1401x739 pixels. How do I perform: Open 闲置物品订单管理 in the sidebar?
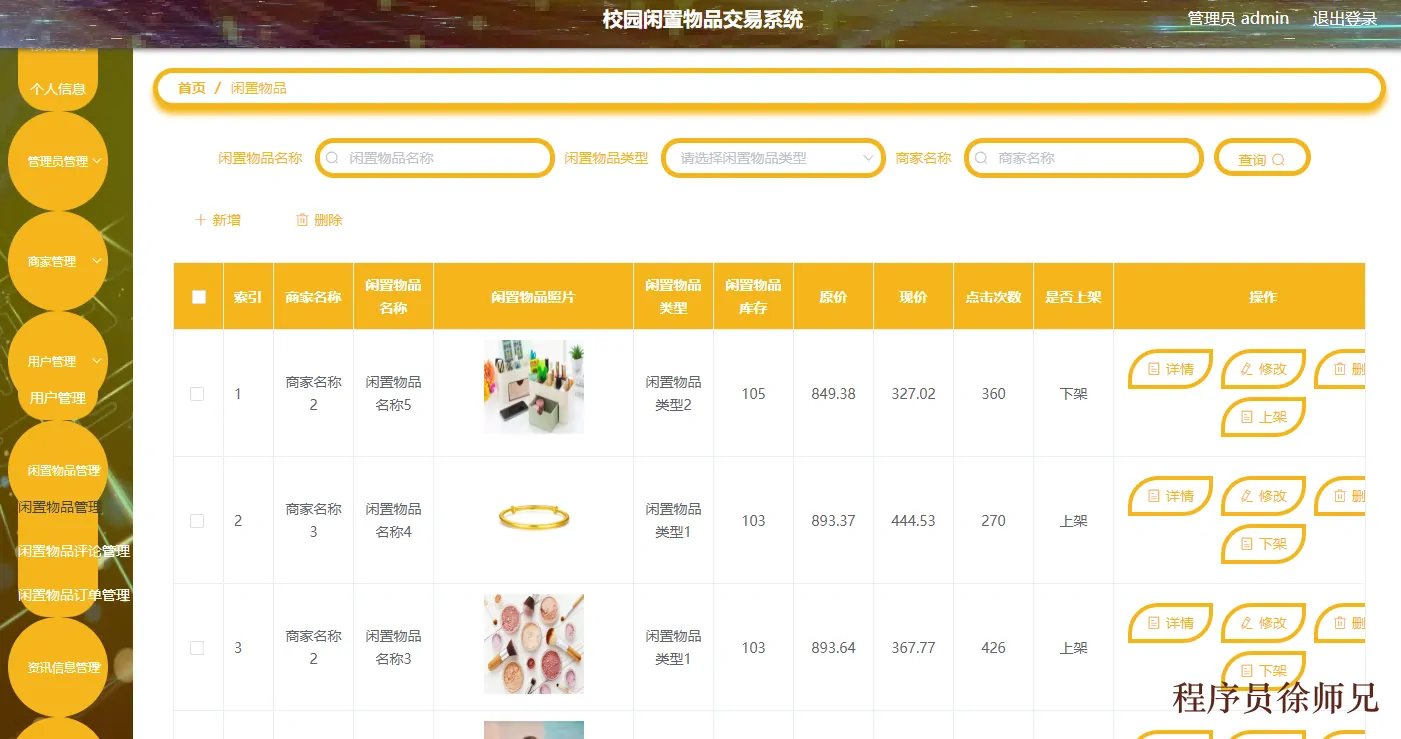tap(74, 595)
